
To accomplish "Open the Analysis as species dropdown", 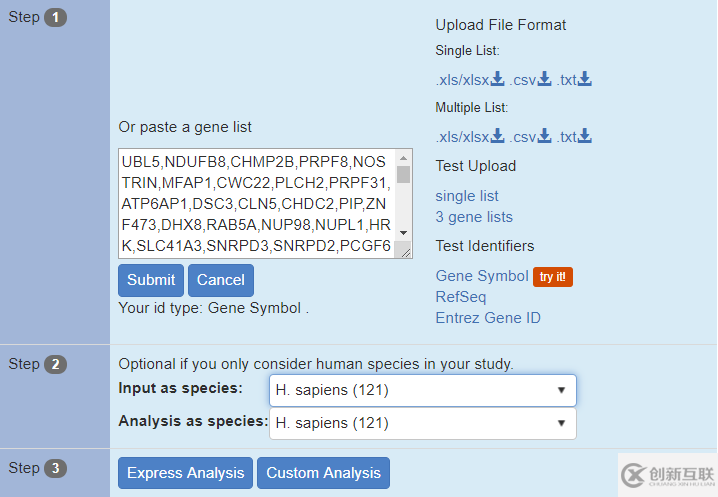I will [x=423, y=423].
